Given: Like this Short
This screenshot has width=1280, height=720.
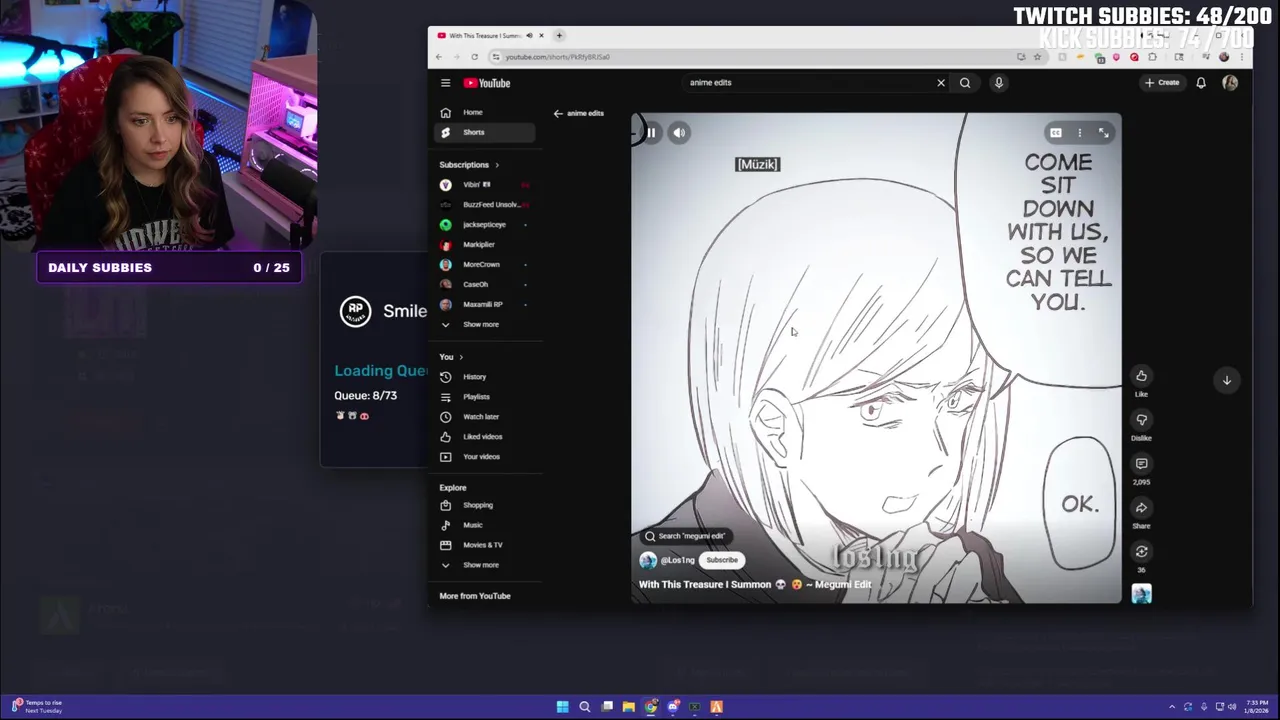Looking at the screenshot, I should 1141,376.
